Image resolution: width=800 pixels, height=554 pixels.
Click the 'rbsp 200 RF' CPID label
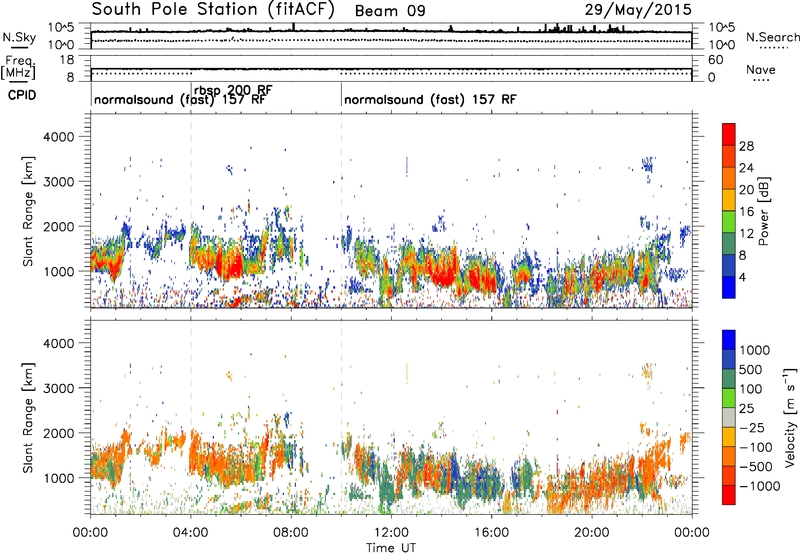pos(233,90)
